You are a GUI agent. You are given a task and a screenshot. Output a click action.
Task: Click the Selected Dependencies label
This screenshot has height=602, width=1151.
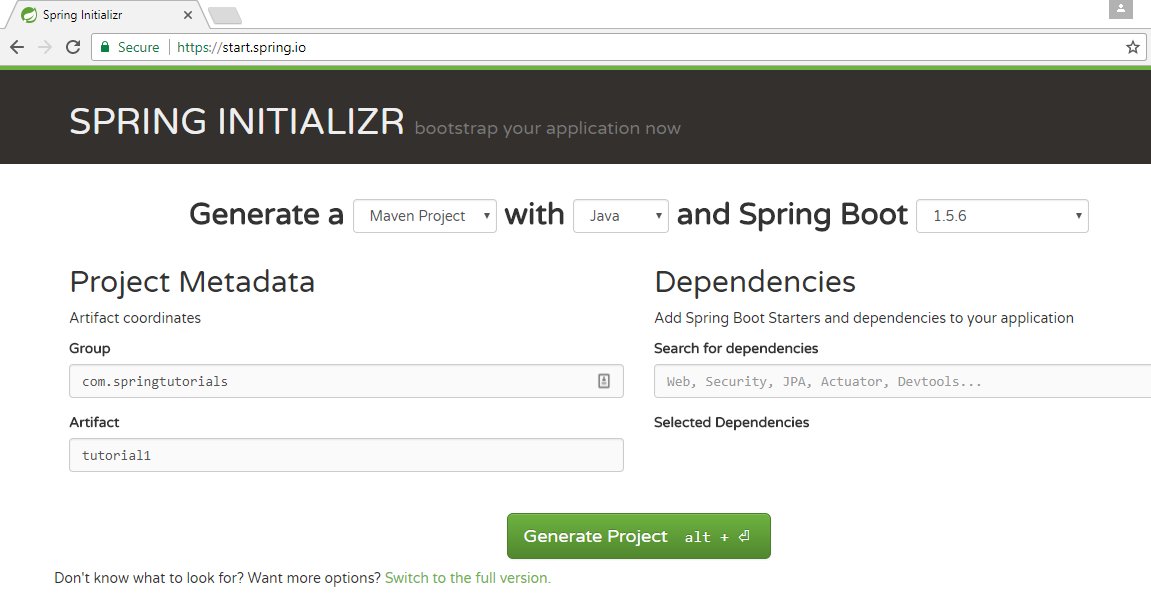tap(731, 422)
